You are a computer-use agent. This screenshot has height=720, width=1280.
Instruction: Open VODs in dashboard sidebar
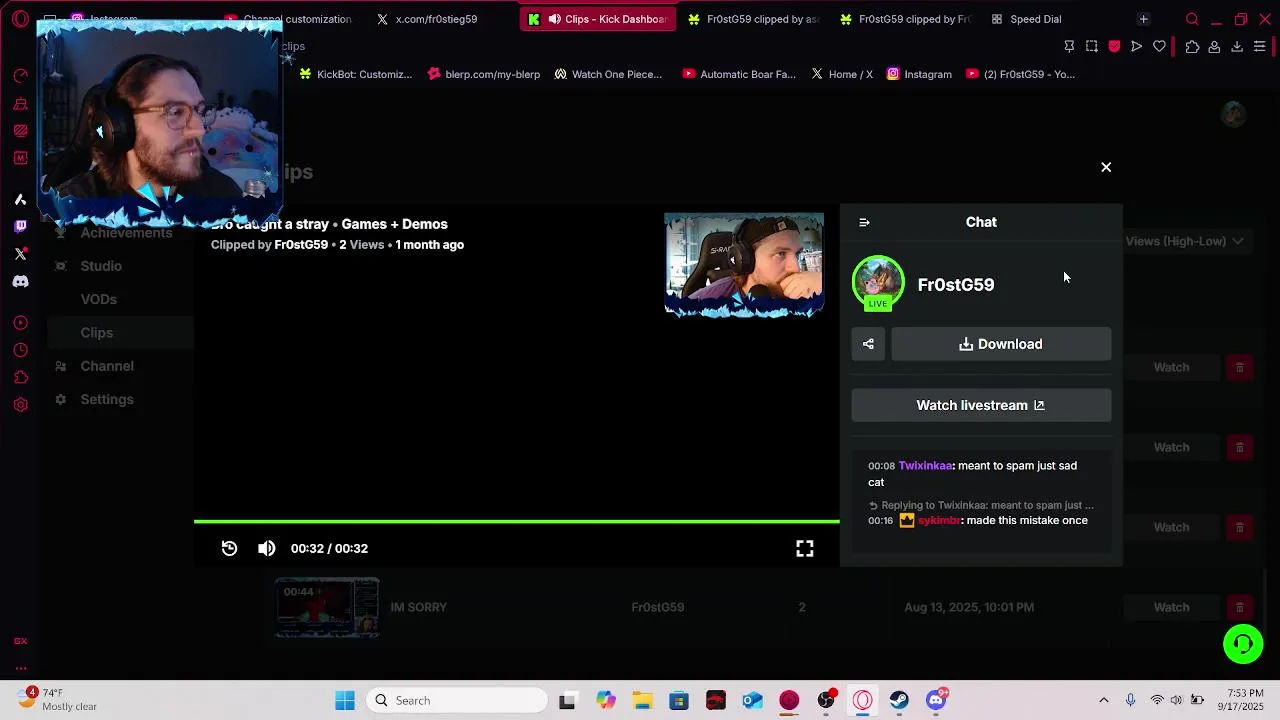click(98, 299)
